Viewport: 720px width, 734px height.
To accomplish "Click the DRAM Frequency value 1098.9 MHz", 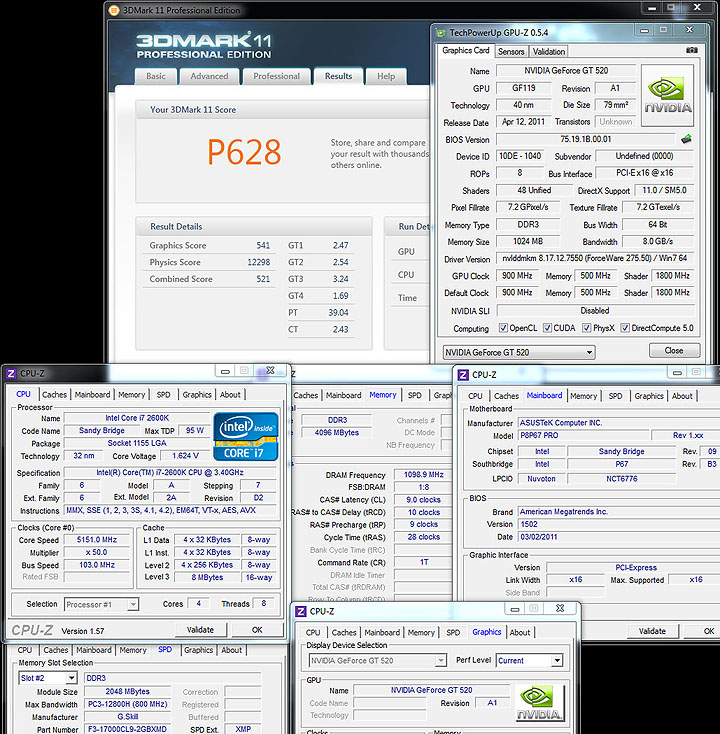I will [x=424, y=475].
